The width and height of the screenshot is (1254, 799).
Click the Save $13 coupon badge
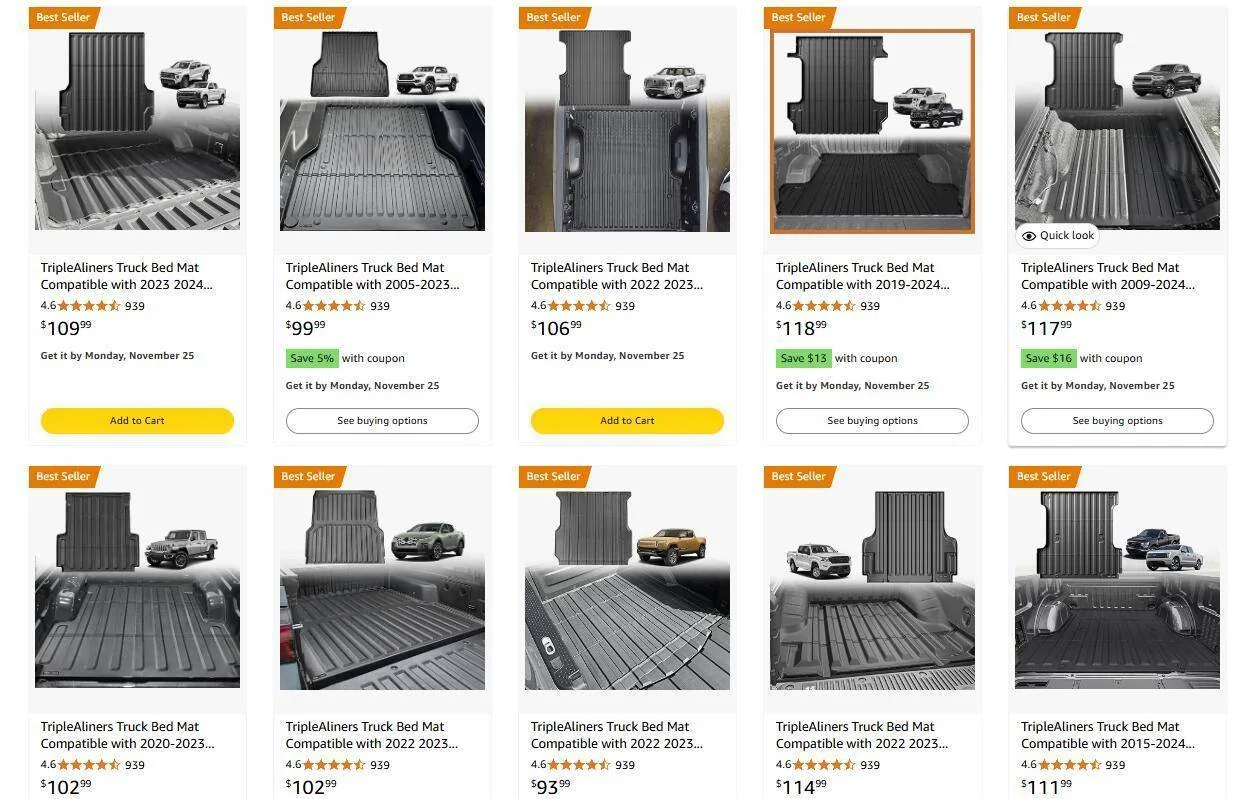[x=803, y=358]
